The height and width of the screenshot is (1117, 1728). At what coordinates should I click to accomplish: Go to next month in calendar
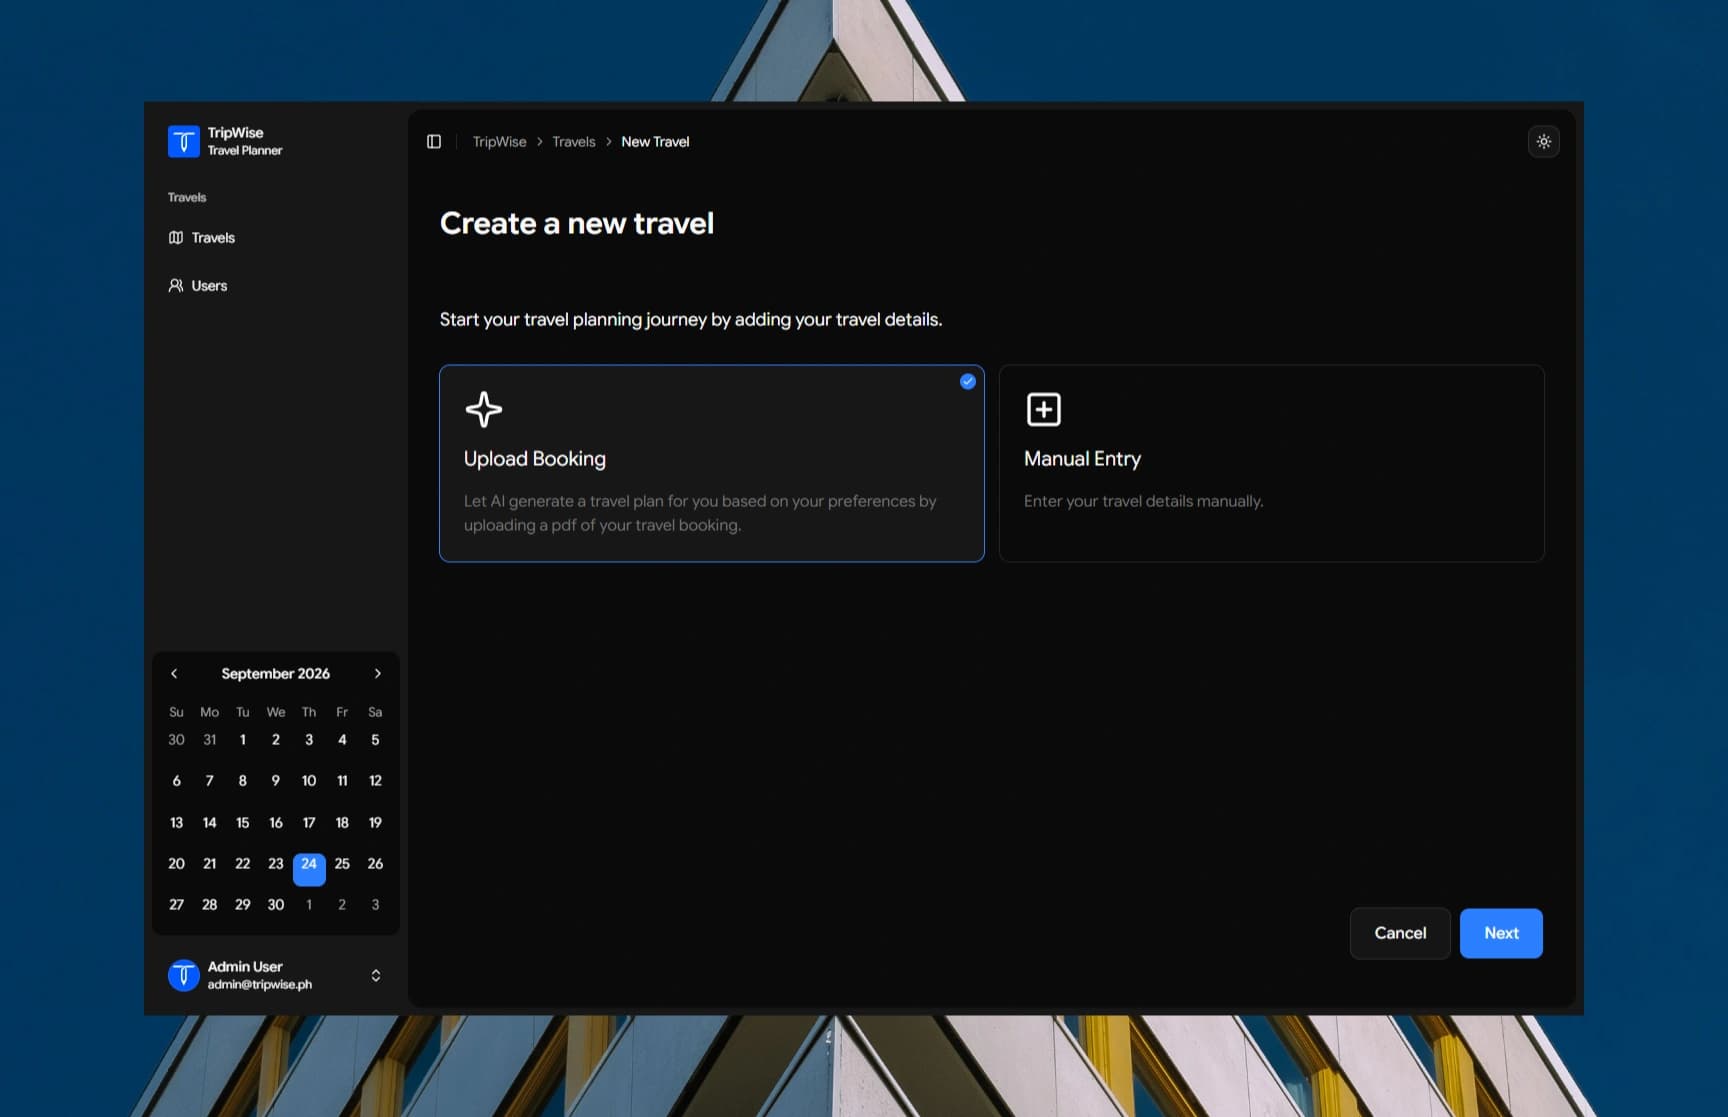pyautogui.click(x=377, y=674)
